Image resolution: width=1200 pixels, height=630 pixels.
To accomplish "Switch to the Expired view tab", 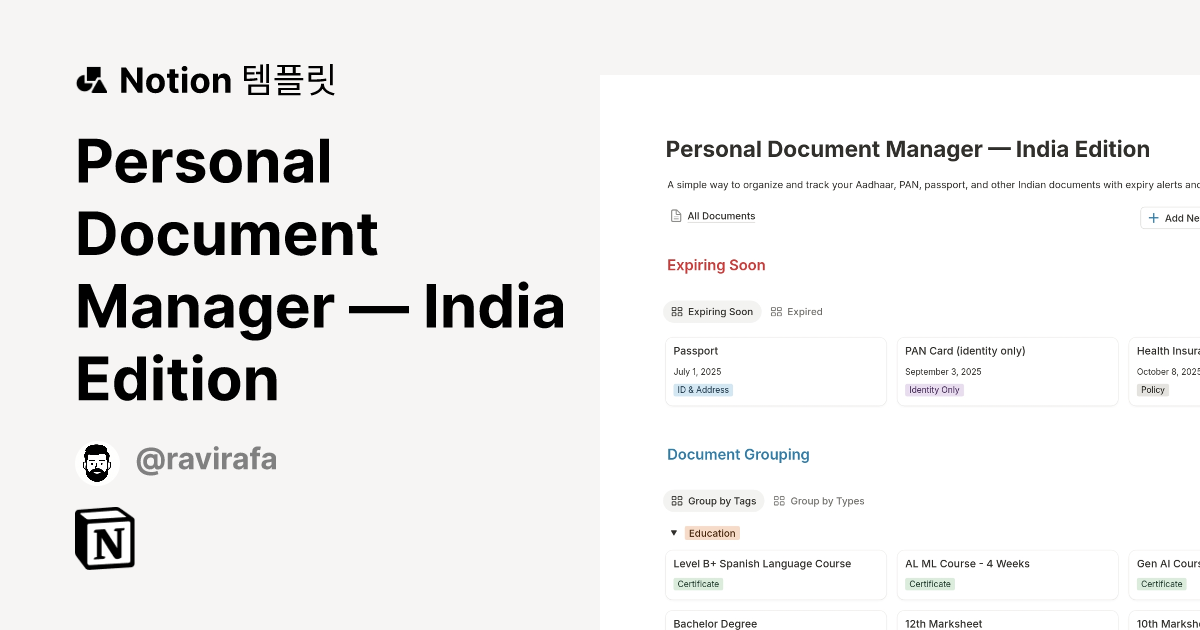I will 804,311.
